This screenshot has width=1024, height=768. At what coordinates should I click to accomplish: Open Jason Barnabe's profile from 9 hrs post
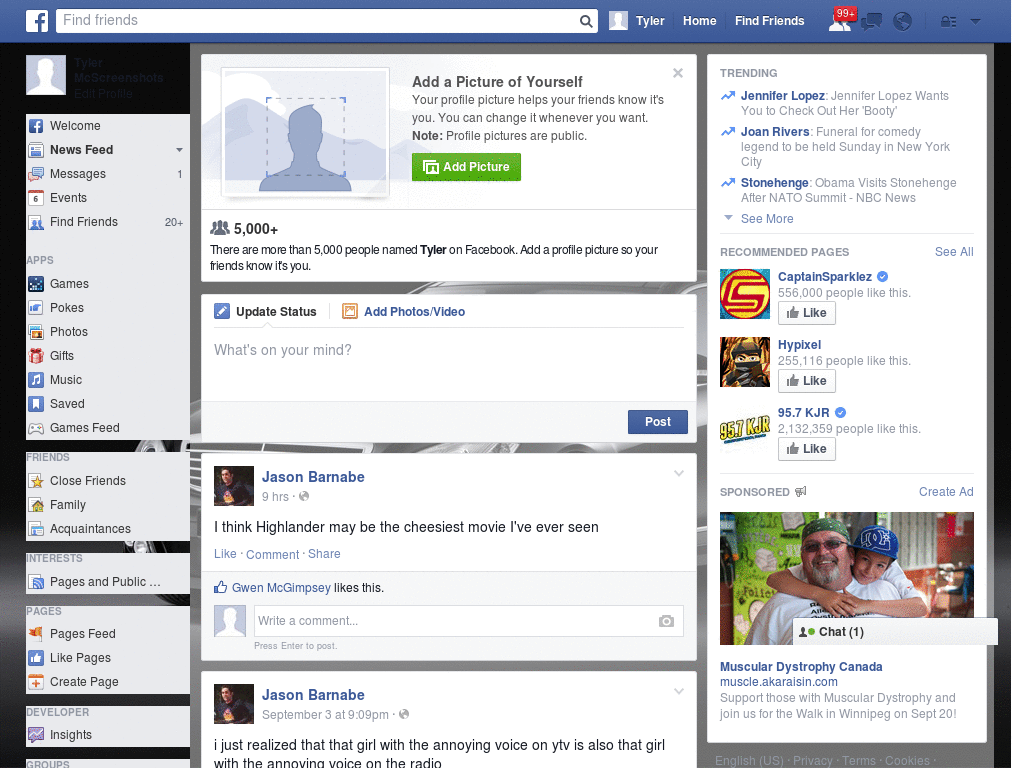313,477
